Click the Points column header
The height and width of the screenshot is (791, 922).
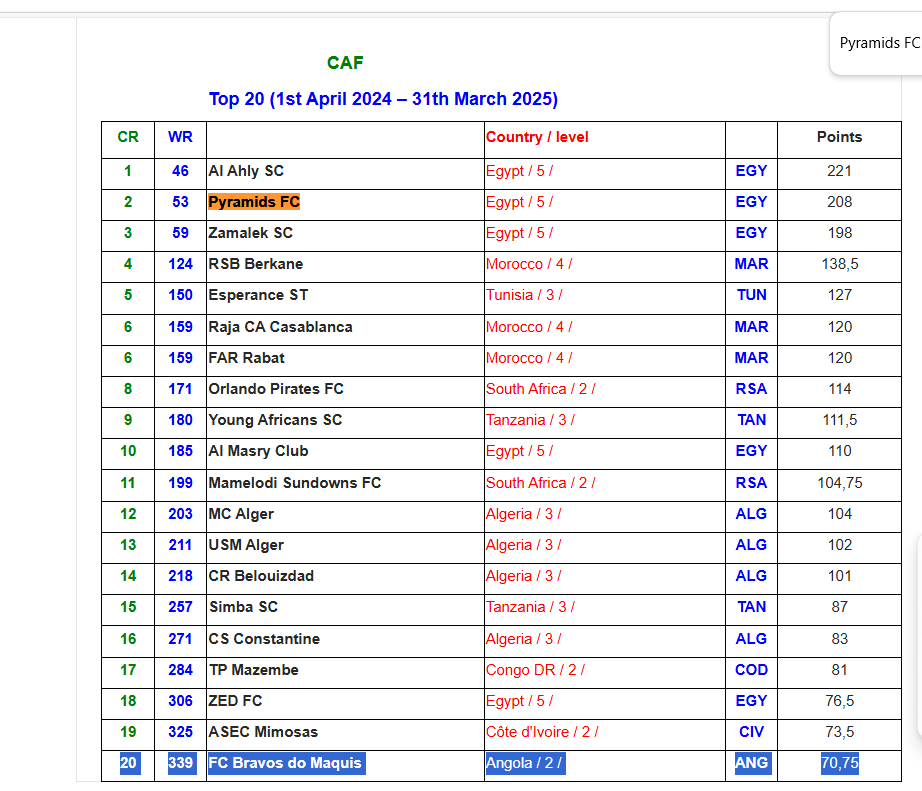pos(839,137)
